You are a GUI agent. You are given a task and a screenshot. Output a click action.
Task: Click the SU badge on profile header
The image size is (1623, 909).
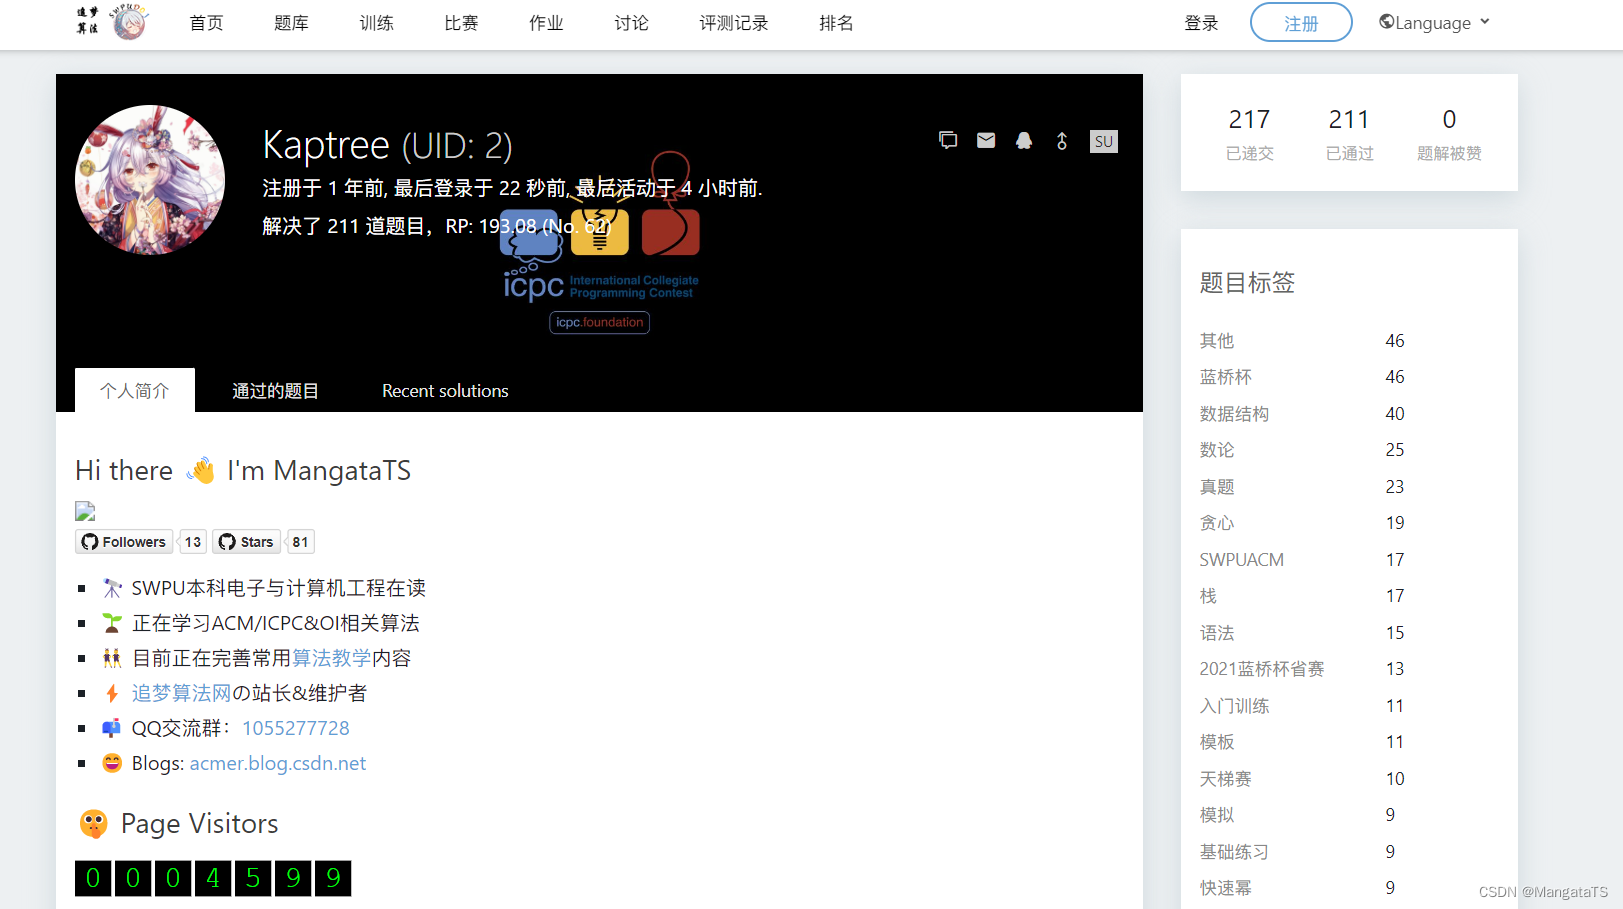[x=1103, y=141]
